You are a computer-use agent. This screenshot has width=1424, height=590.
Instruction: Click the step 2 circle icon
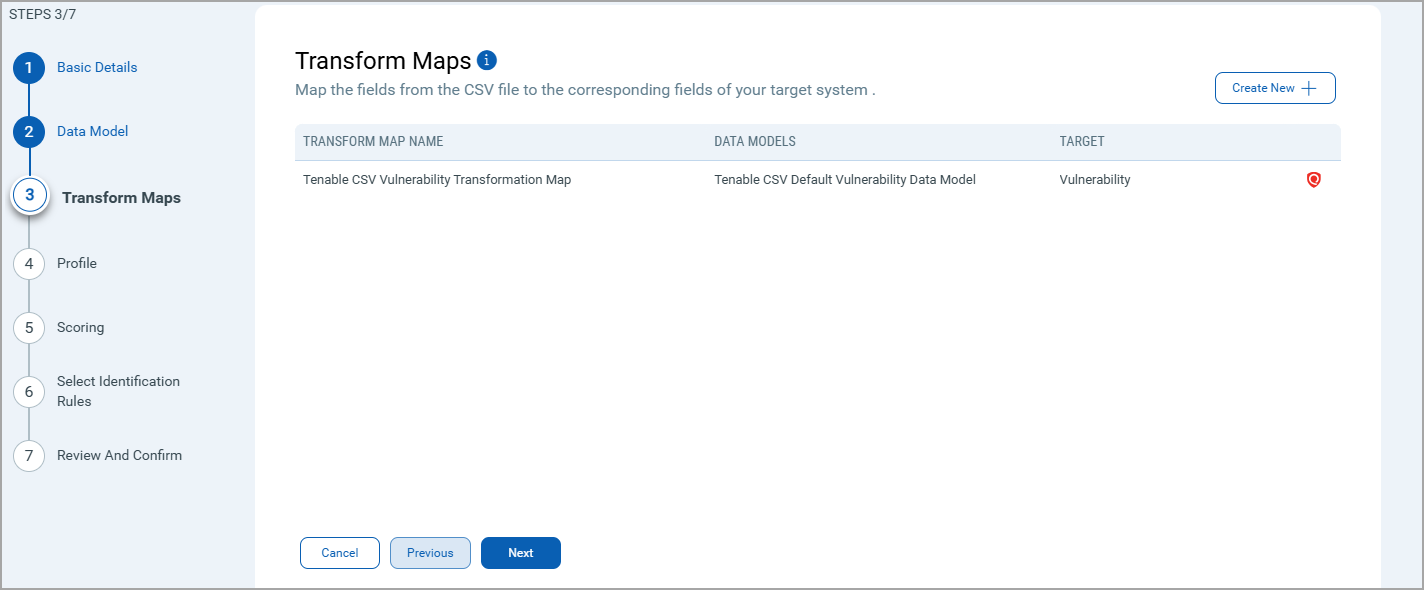[29, 132]
